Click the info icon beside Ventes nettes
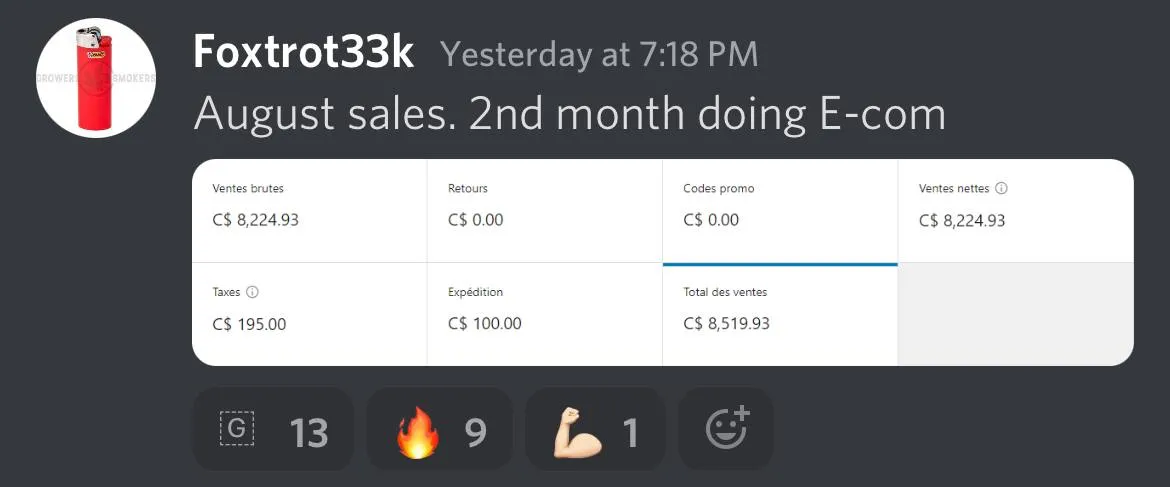Image resolution: width=1170 pixels, height=487 pixels. point(1001,188)
